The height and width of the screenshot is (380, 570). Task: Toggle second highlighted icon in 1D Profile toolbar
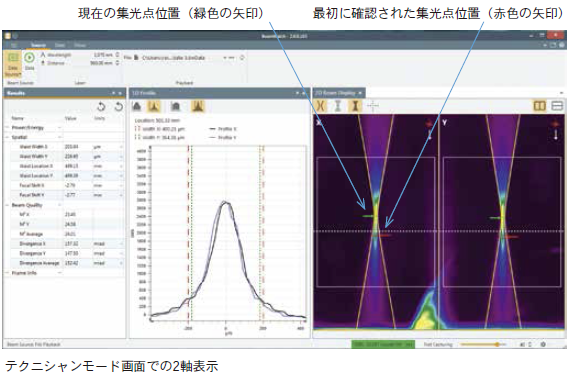click(154, 107)
